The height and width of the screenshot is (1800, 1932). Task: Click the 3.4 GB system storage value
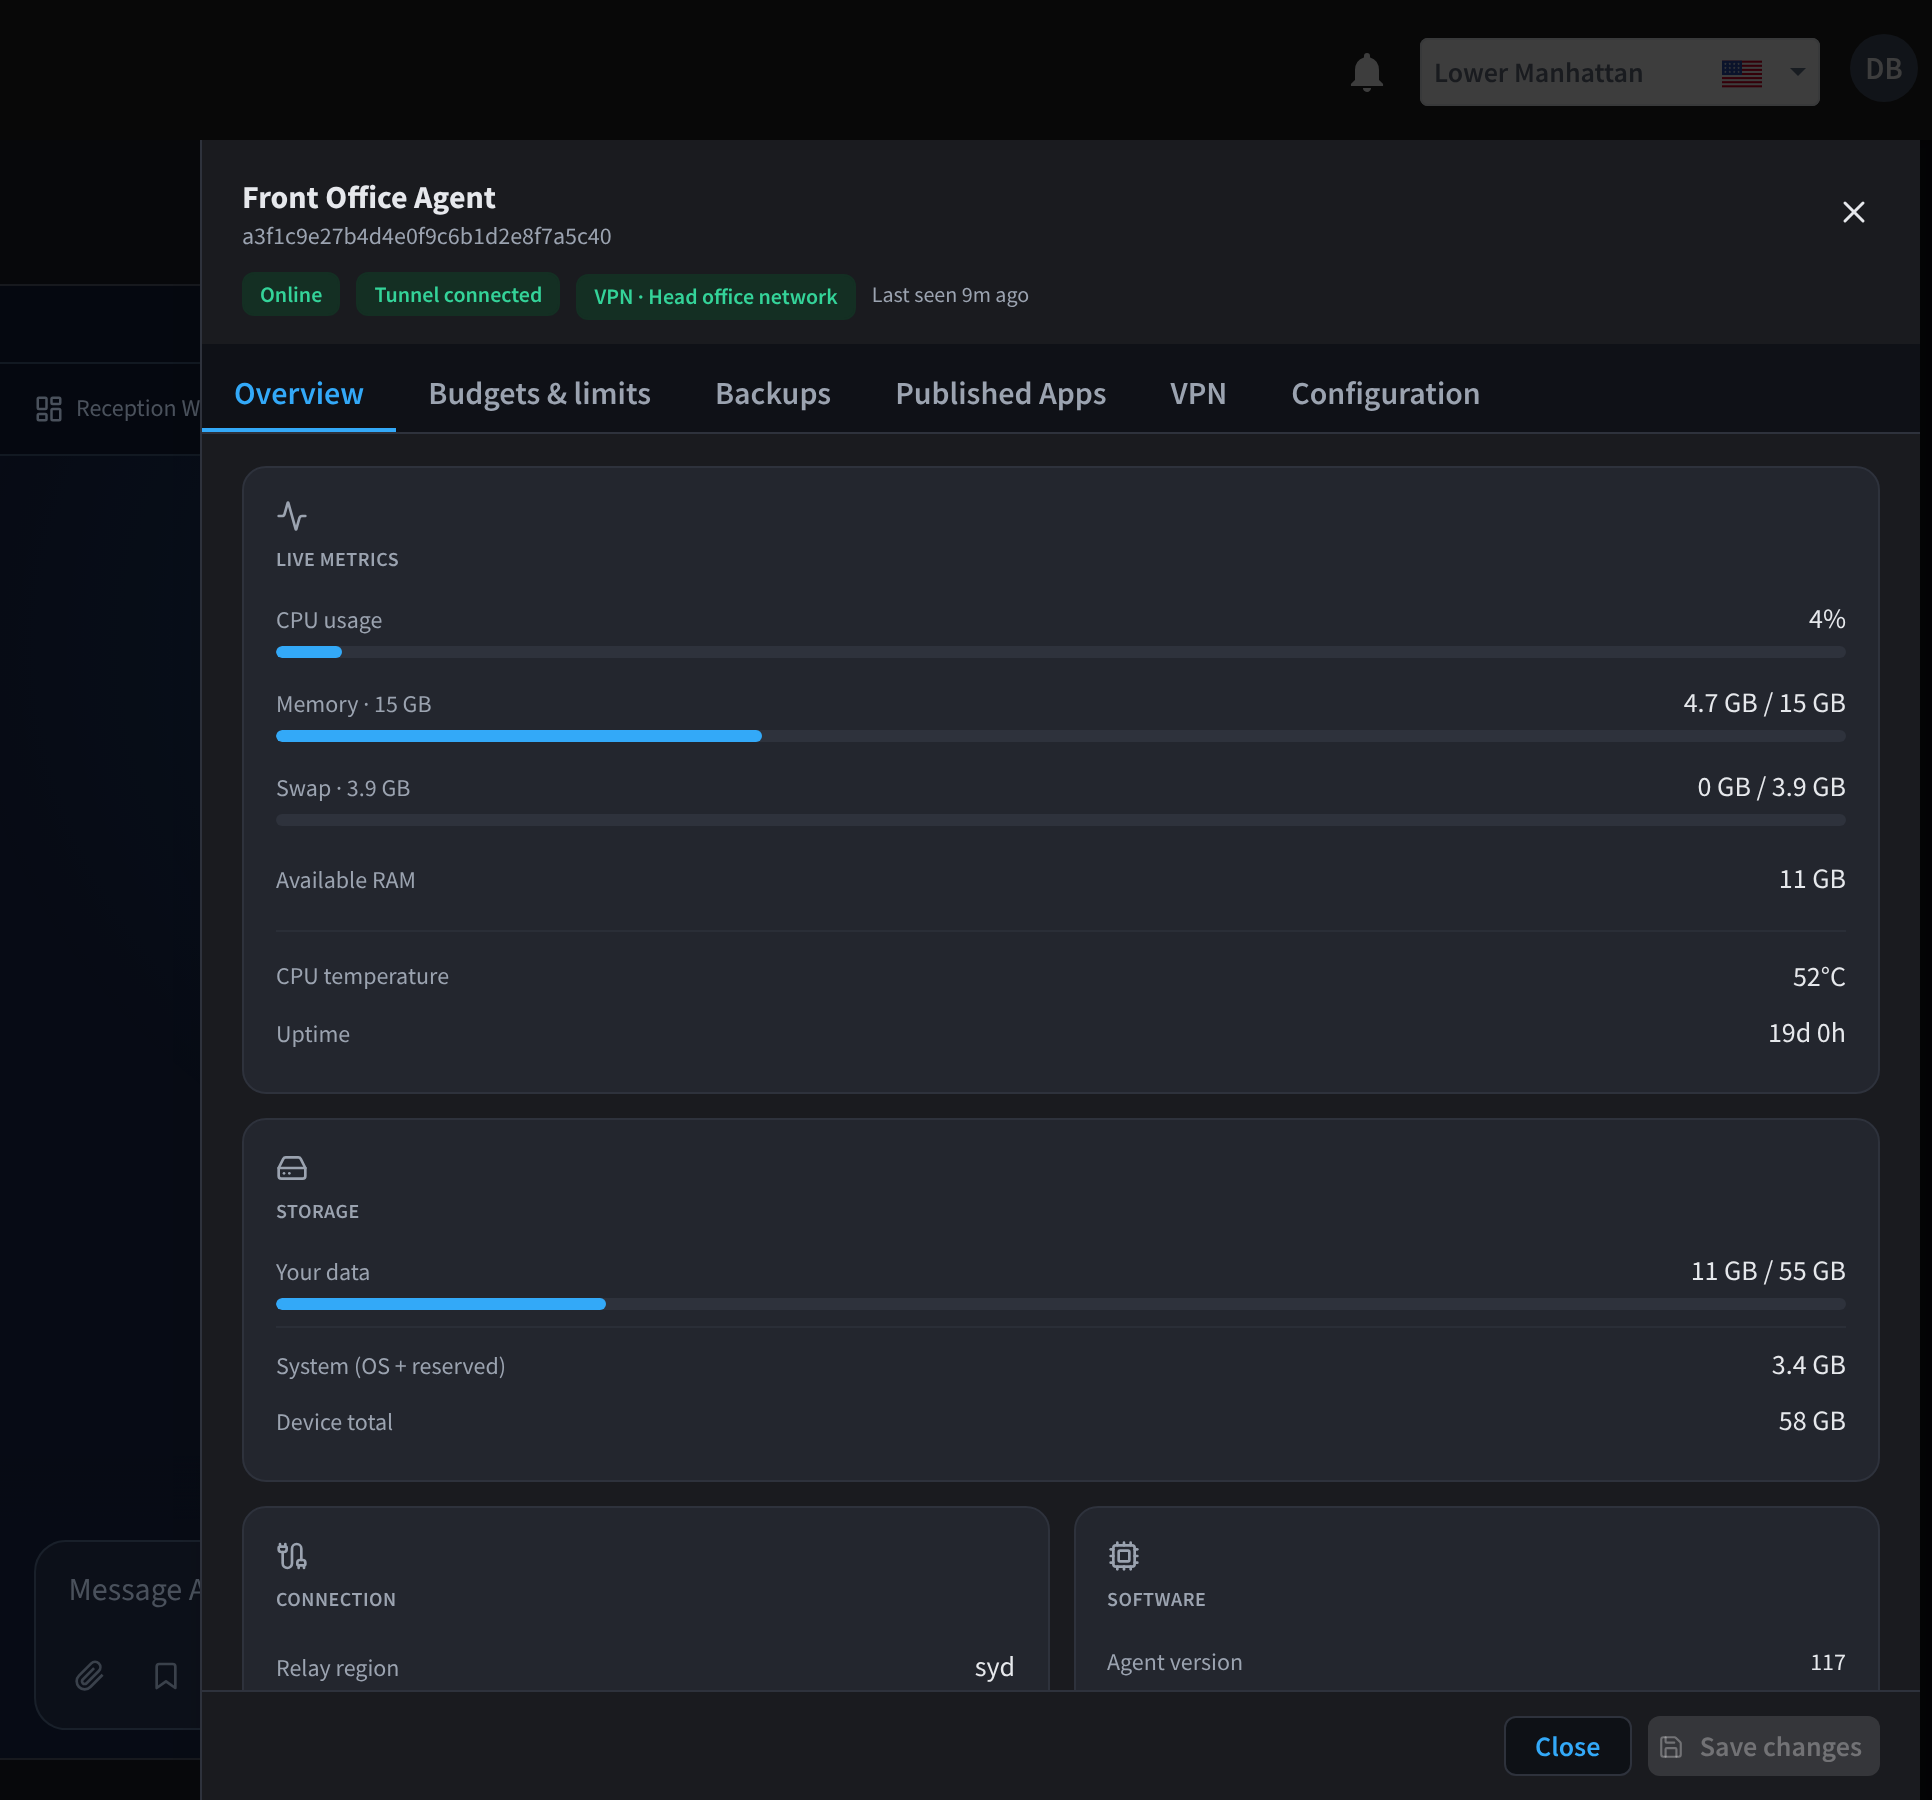click(1808, 1366)
